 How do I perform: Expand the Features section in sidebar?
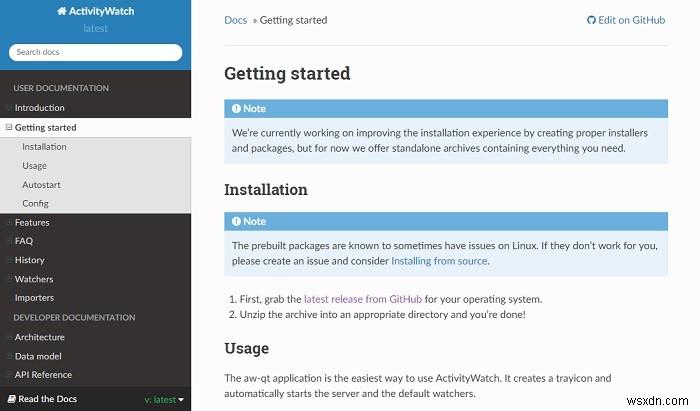click(8, 222)
